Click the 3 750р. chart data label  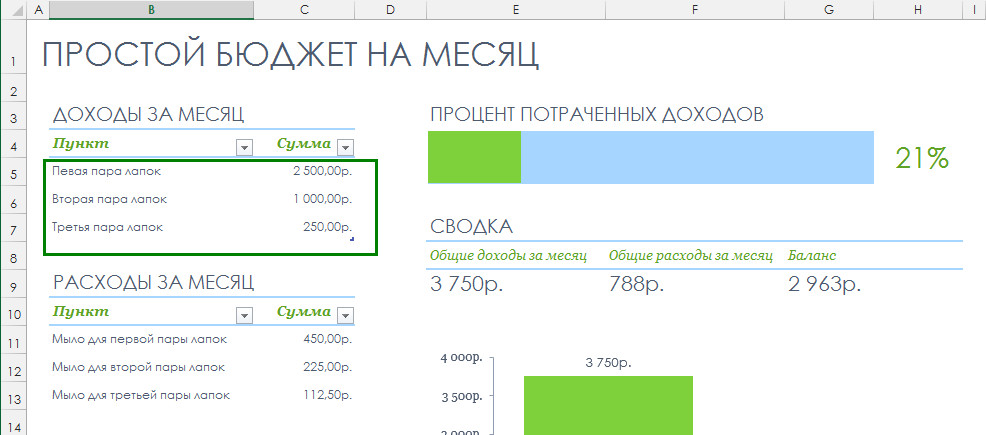[x=608, y=363]
